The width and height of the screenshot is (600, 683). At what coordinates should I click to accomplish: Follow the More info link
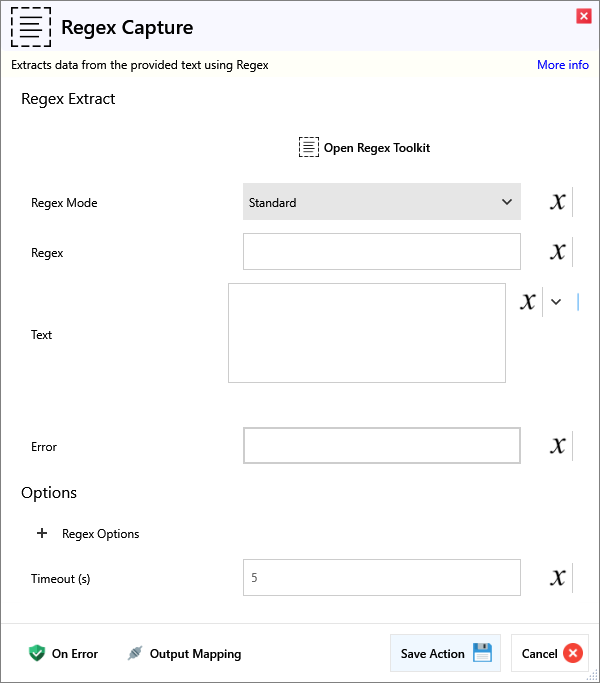pos(562,65)
